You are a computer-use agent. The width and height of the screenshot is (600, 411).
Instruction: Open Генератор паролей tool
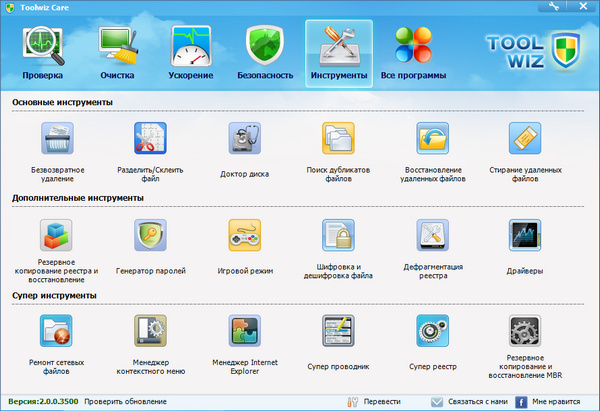coord(150,237)
